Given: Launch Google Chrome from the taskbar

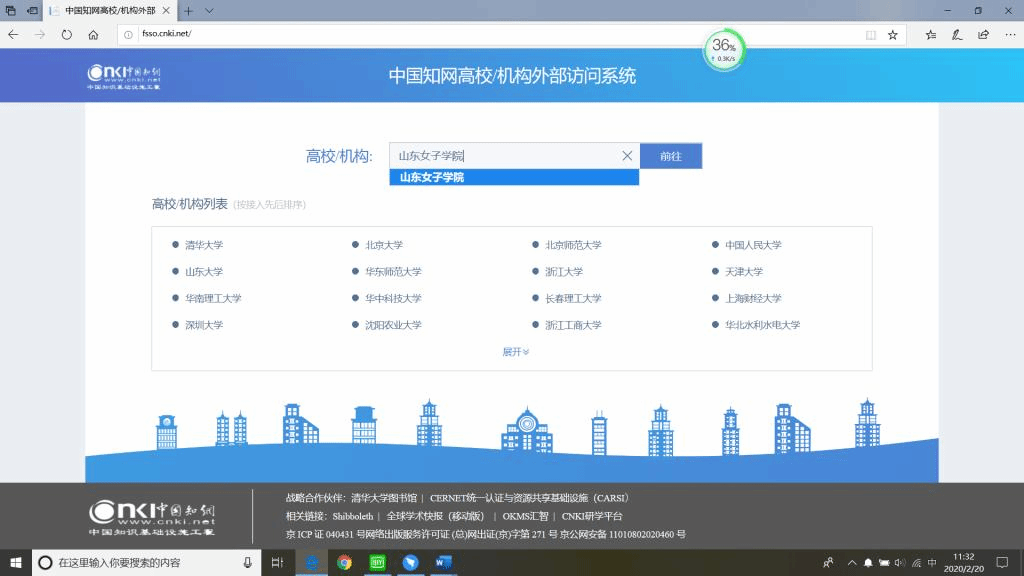Looking at the screenshot, I should pyautogui.click(x=344, y=563).
